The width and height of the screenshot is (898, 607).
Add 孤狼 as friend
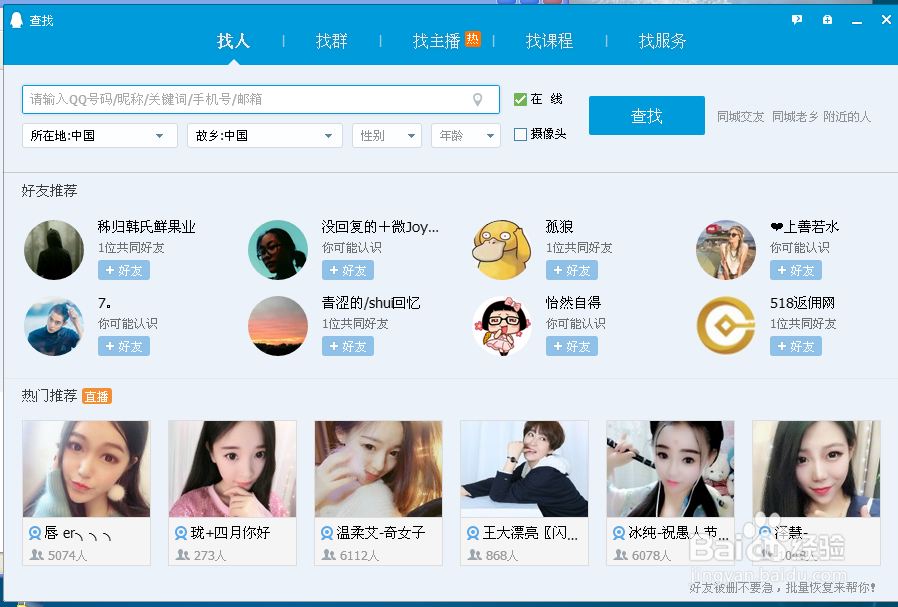click(572, 270)
